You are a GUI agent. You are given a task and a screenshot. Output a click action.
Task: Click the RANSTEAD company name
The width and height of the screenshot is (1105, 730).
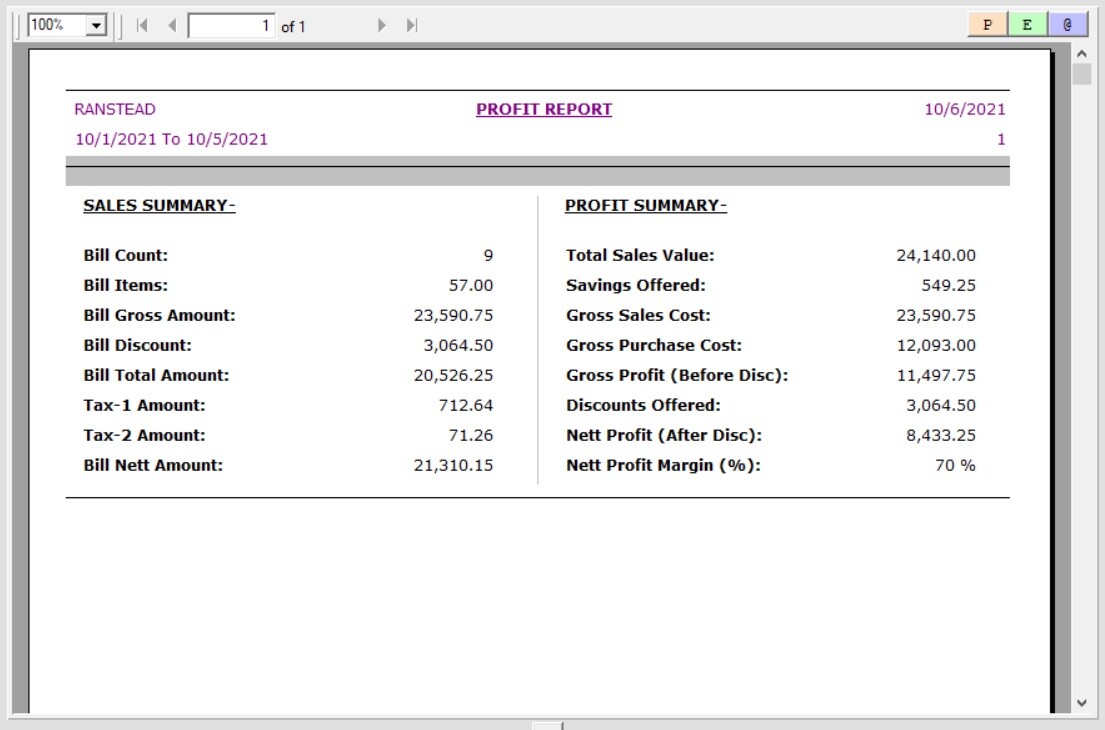[115, 109]
